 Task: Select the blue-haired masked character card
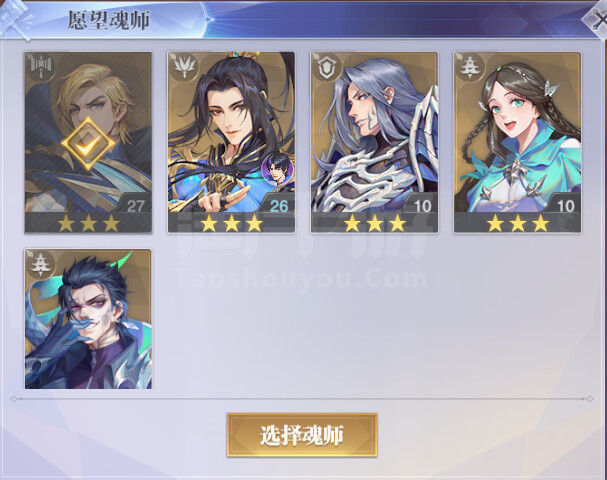88,319
